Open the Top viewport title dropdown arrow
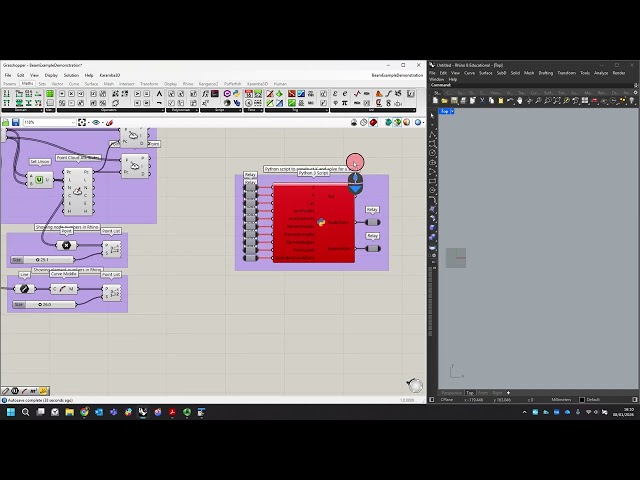This screenshot has width=640, height=480. (452, 111)
